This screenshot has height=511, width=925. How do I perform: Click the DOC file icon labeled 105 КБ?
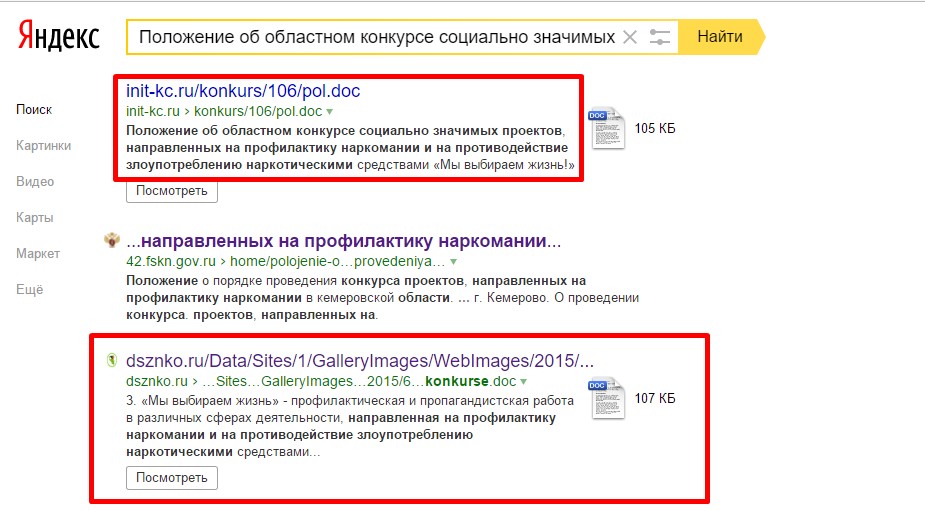click(x=606, y=128)
